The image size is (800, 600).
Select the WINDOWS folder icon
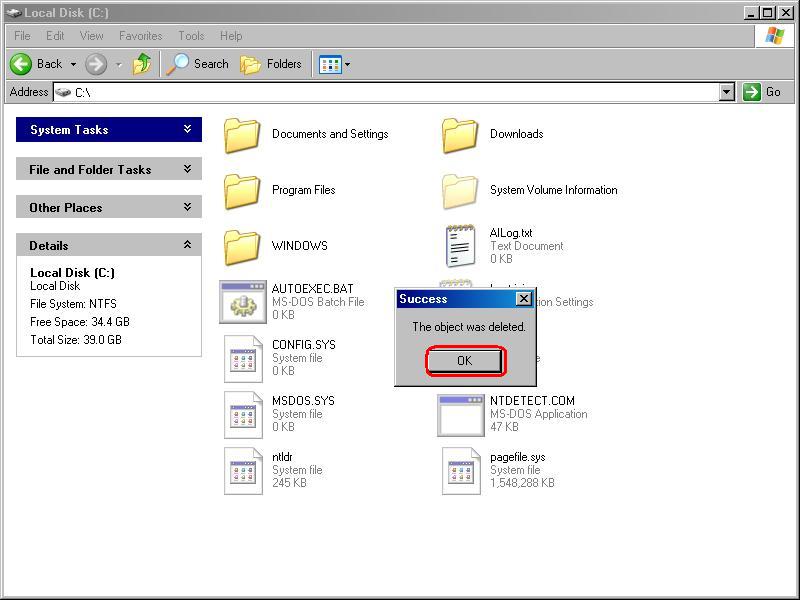pos(242,247)
